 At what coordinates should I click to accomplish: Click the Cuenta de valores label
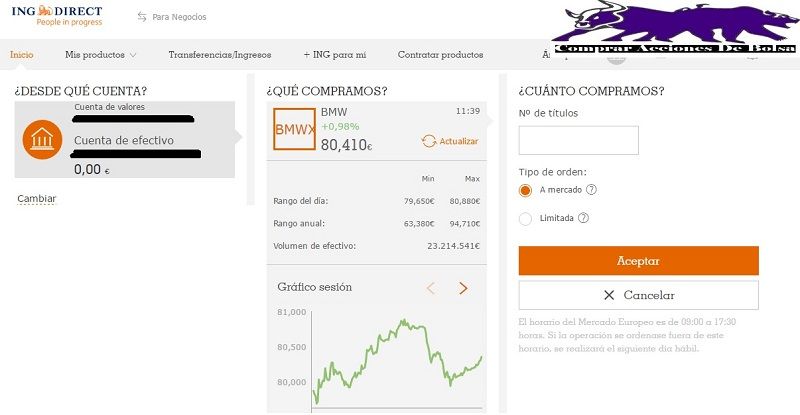click(x=110, y=107)
